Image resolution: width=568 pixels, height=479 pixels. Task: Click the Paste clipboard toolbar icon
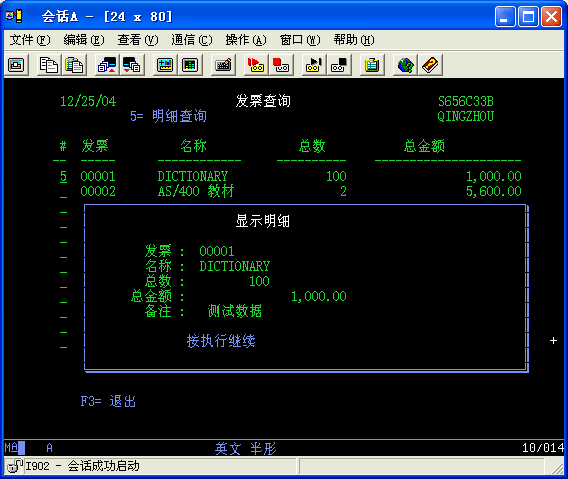(74, 65)
